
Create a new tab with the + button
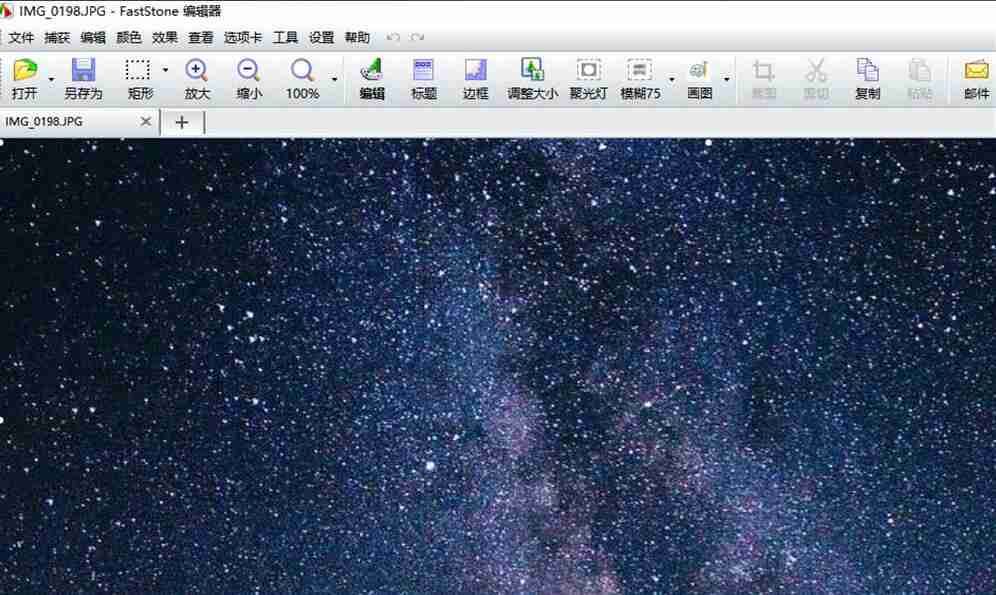point(182,121)
